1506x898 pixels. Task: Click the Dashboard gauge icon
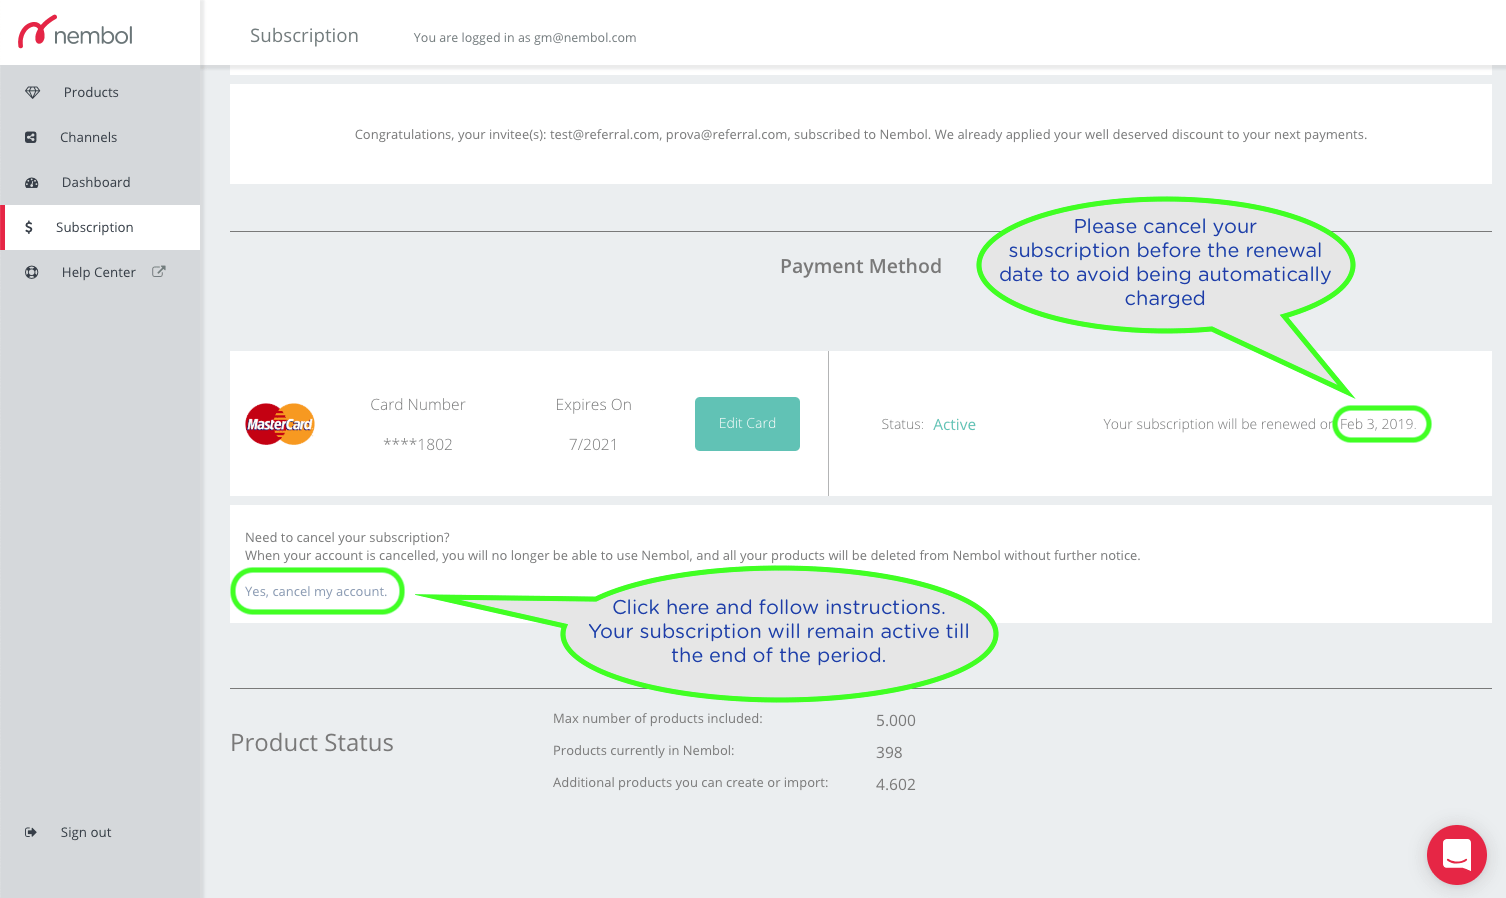[x=32, y=182]
